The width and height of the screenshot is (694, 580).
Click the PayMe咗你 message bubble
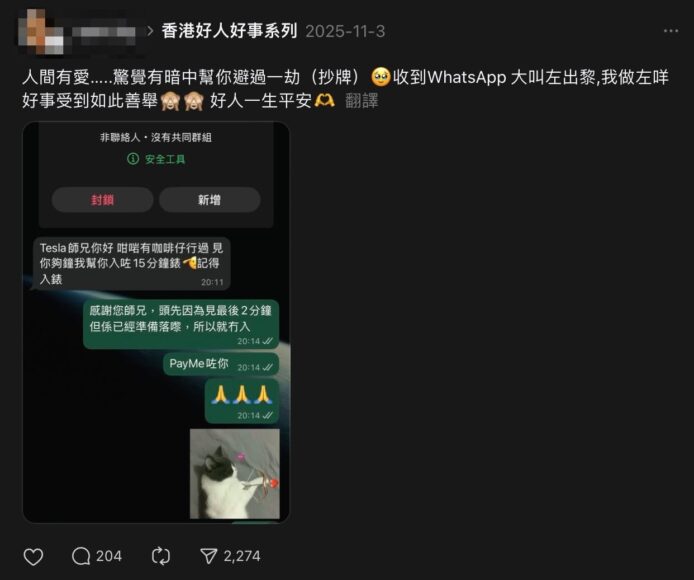pyautogui.click(x=221, y=364)
